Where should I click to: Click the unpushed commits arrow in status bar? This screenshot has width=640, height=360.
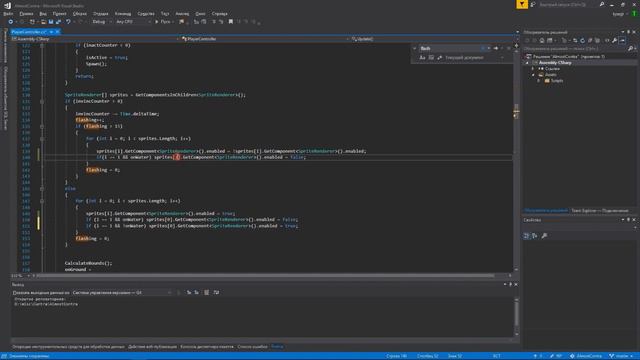535,356
